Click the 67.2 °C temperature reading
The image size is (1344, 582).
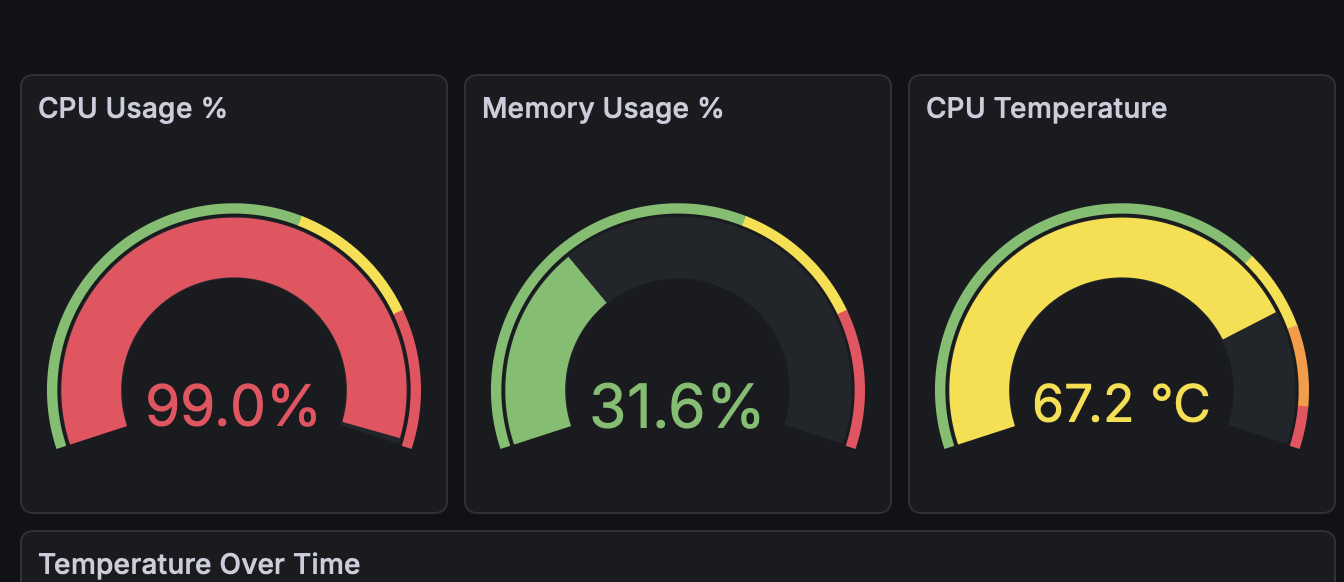(x=1121, y=403)
